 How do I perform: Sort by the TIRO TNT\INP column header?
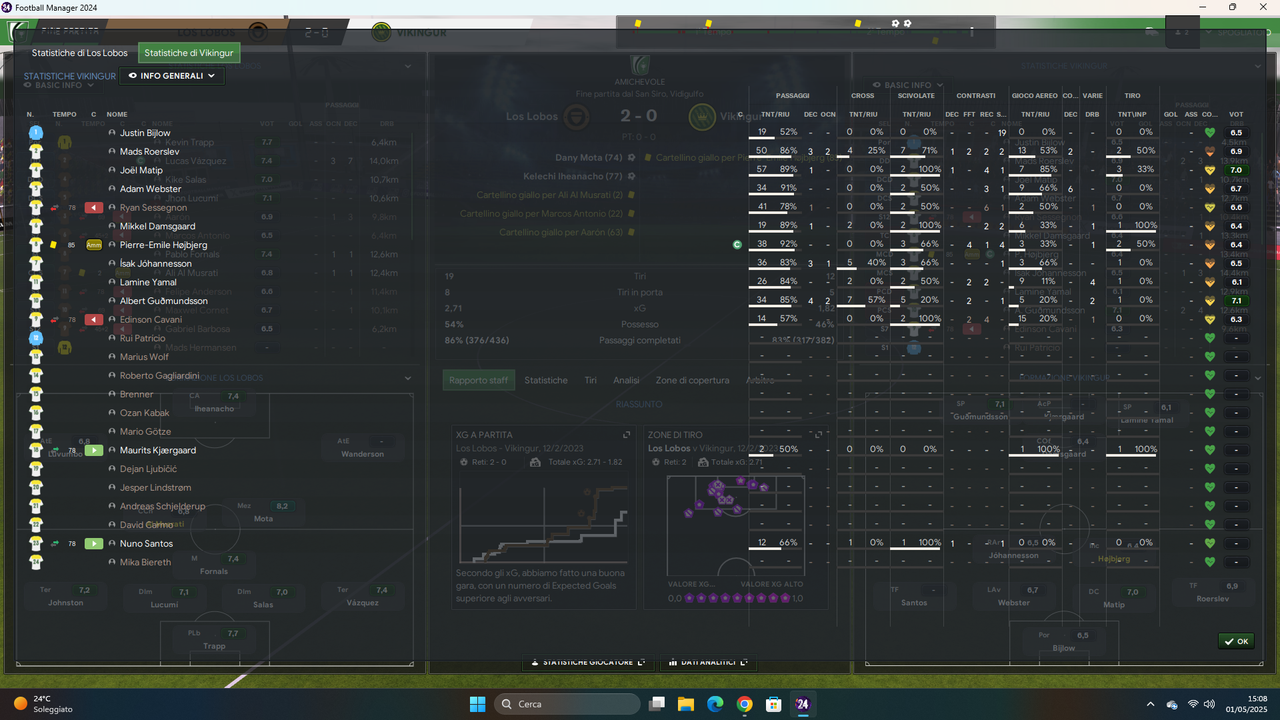(x=1132, y=114)
